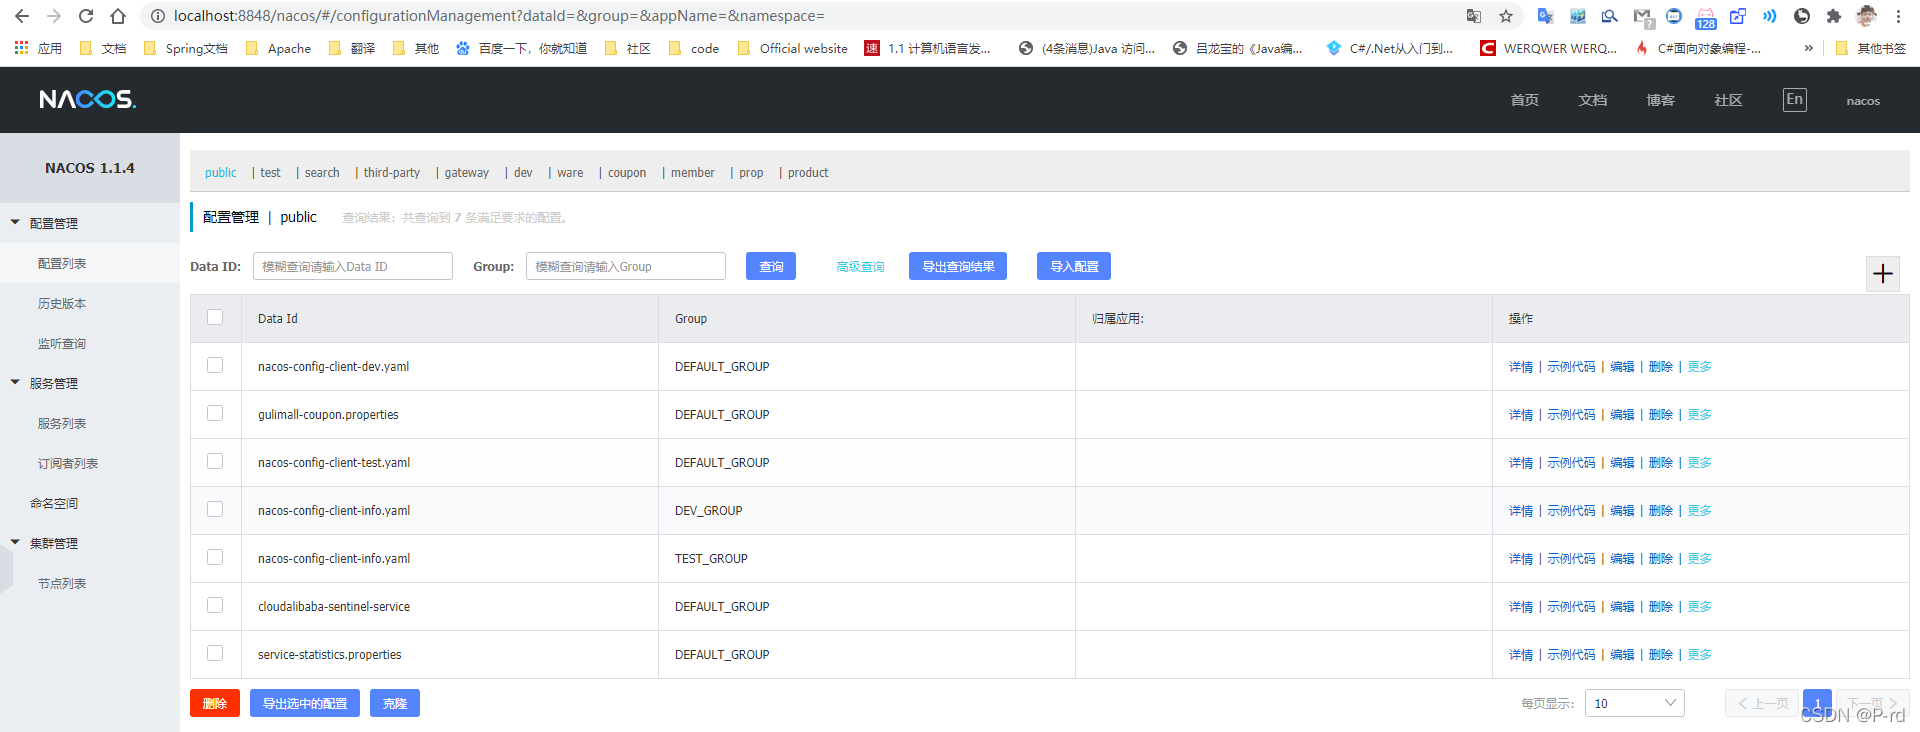Expand 更多 for nacos-config-client-dev.yaml
This screenshot has width=1920, height=732.
pyautogui.click(x=1699, y=367)
